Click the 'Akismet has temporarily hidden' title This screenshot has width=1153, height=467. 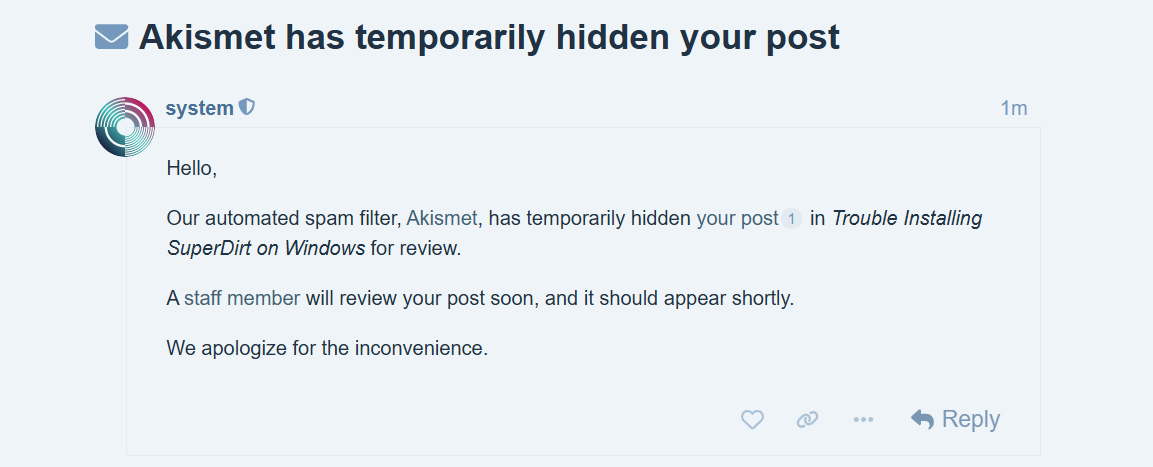click(x=489, y=37)
